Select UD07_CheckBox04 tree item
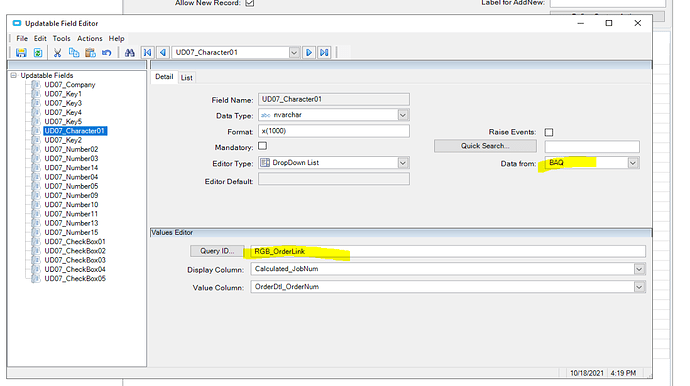This screenshot has height=386, width=690. [75, 269]
